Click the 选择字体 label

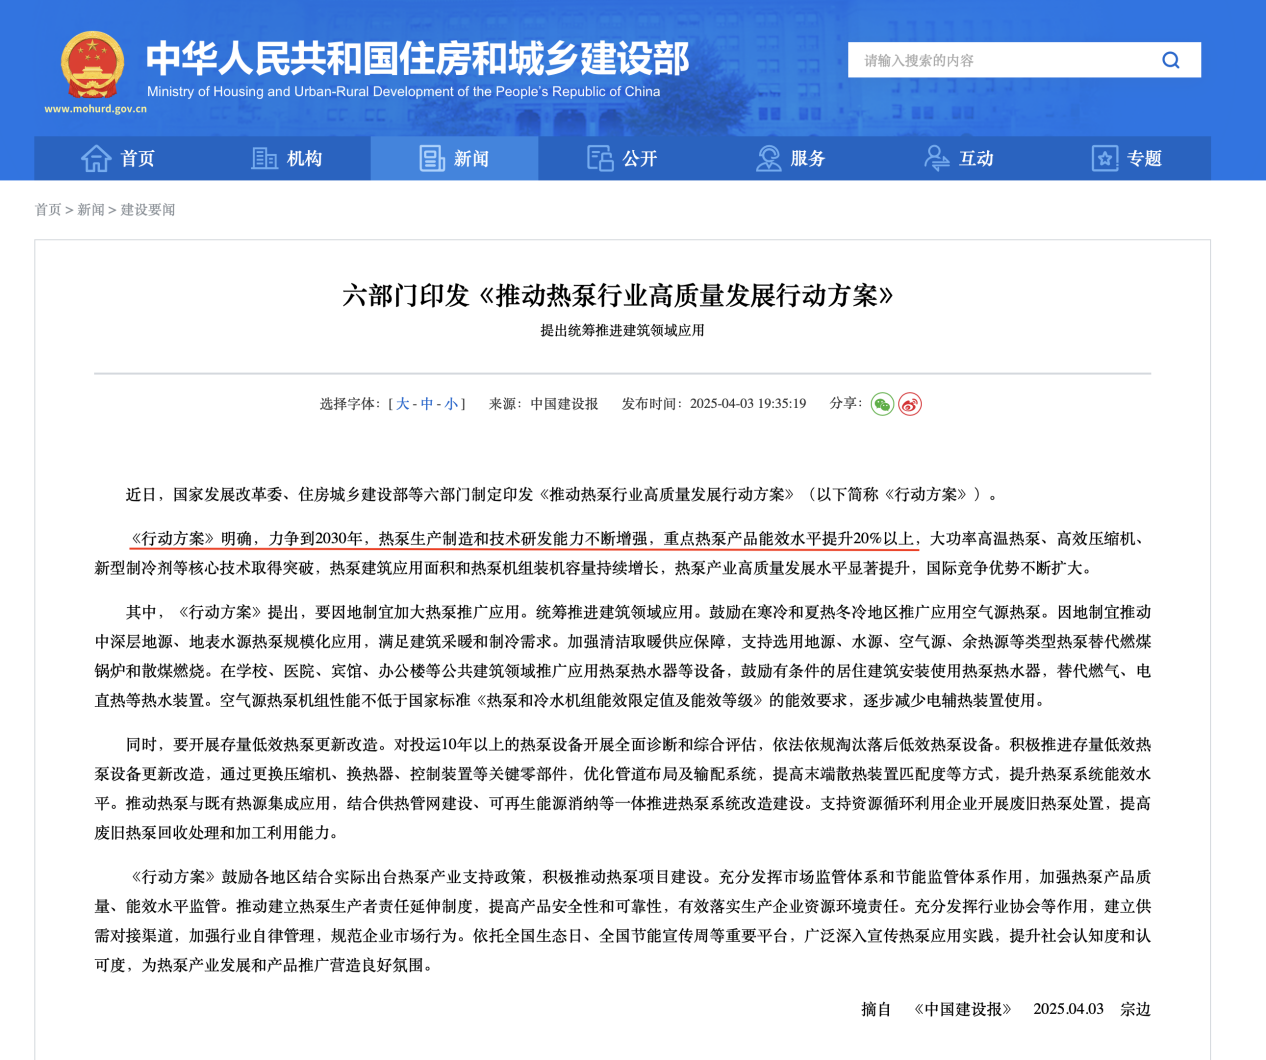(x=350, y=404)
